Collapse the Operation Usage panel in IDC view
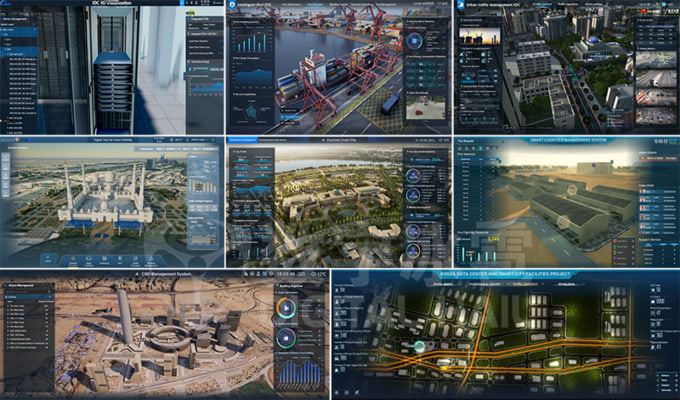 pos(190,62)
